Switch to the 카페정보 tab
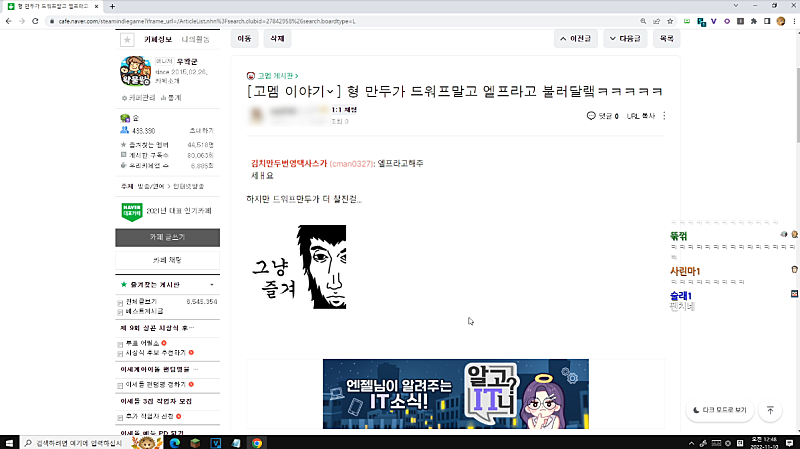The width and height of the screenshot is (800, 449). click(x=158, y=39)
